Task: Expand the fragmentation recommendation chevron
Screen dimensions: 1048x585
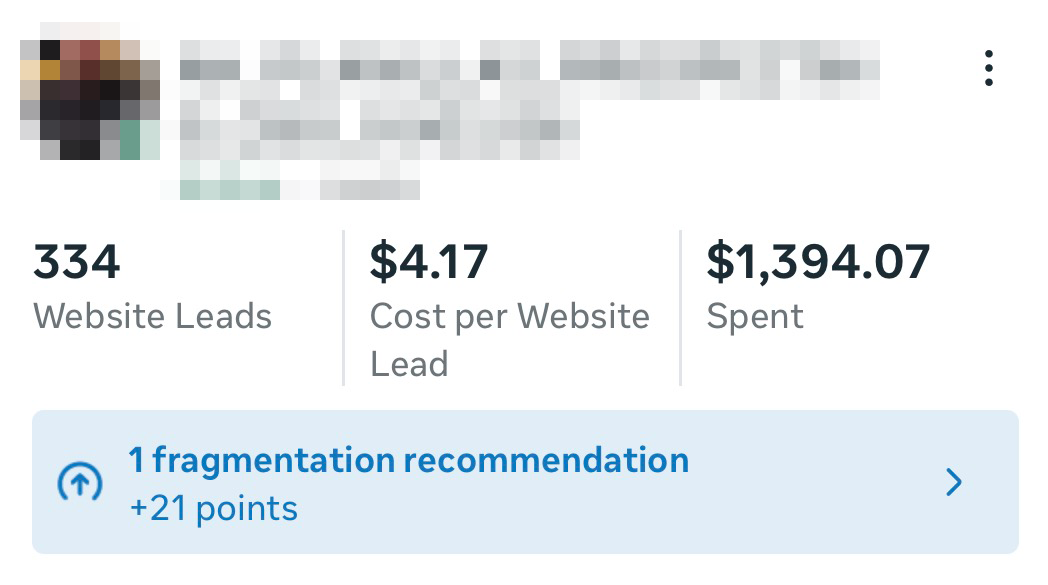Action: tap(955, 484)
